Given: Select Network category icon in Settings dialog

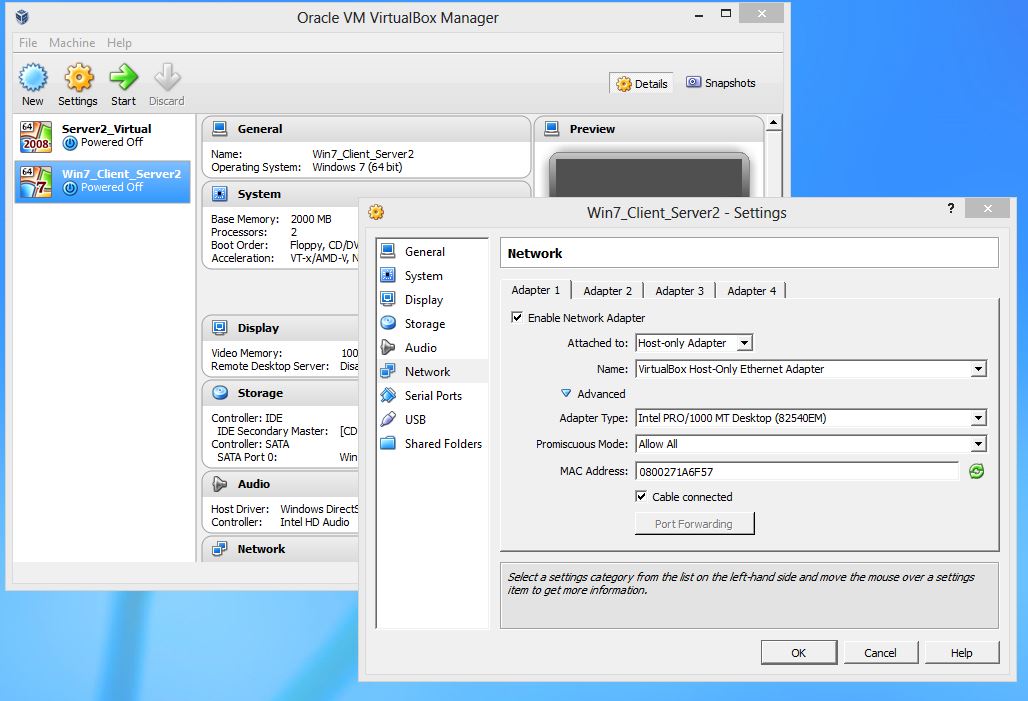Looking at the screenshot, I should click(388, 371).
